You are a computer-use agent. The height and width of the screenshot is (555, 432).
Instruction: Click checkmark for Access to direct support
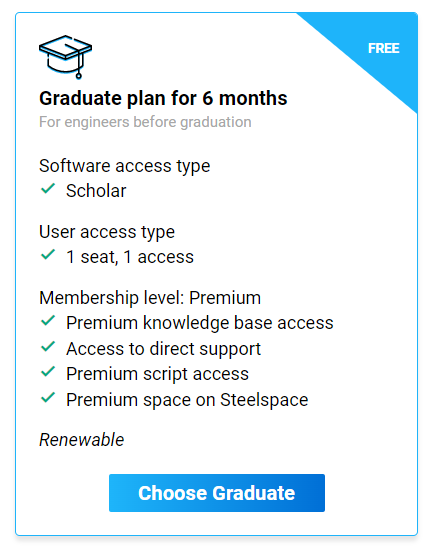pyautogui.click(x=48, y=347)
